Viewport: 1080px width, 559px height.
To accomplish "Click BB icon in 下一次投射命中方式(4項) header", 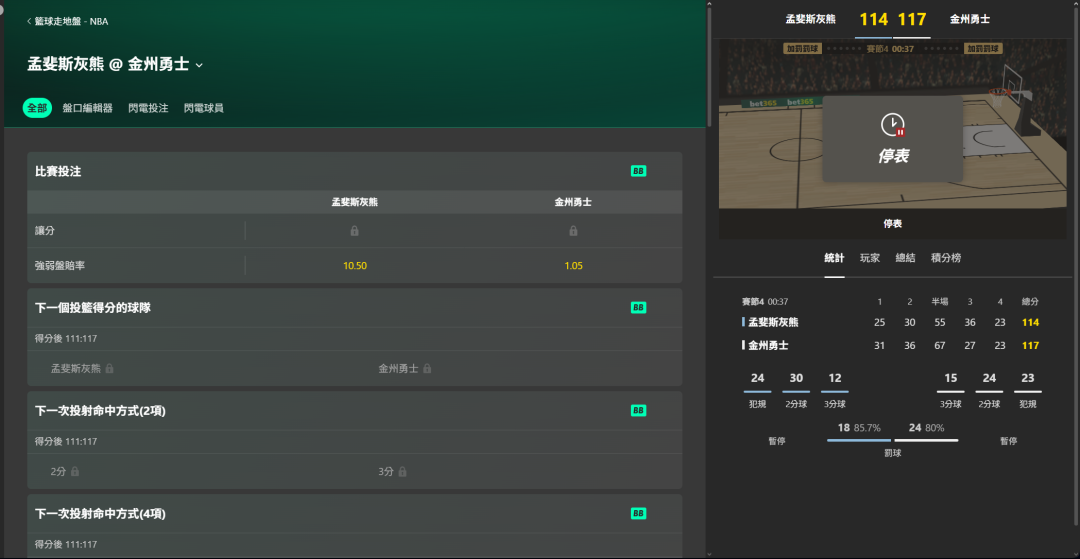I will coord(638,514).
